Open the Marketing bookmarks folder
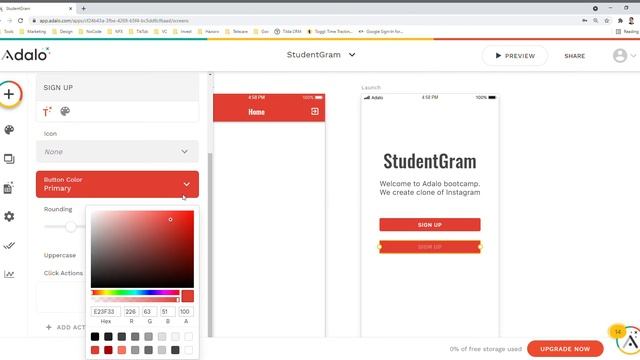The width and height of the screenshot is (640, 360). tap(33, 31)
